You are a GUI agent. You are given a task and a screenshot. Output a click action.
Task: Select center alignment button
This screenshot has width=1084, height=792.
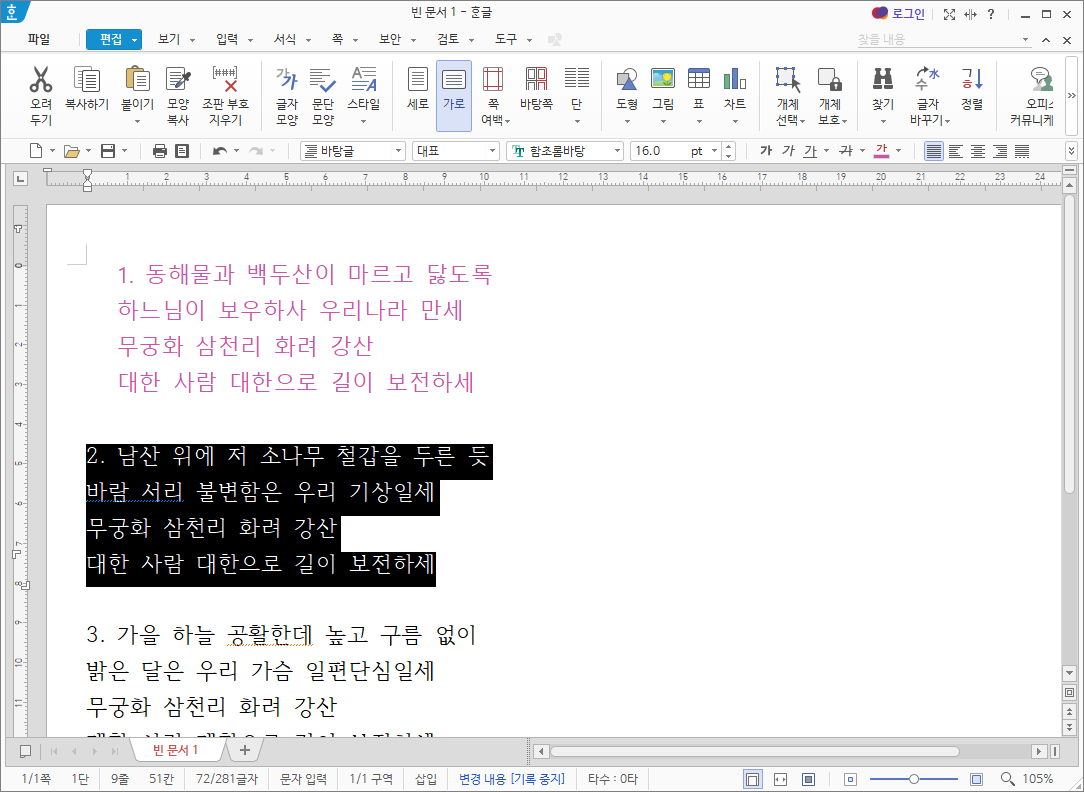pyautogui.click(x=978, y=151)
